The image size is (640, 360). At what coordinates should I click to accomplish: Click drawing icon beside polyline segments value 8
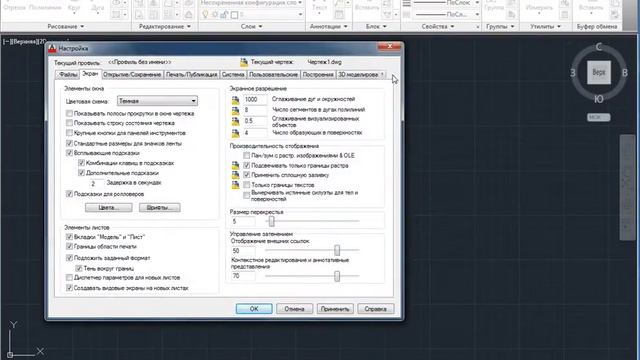pos(235,111)
